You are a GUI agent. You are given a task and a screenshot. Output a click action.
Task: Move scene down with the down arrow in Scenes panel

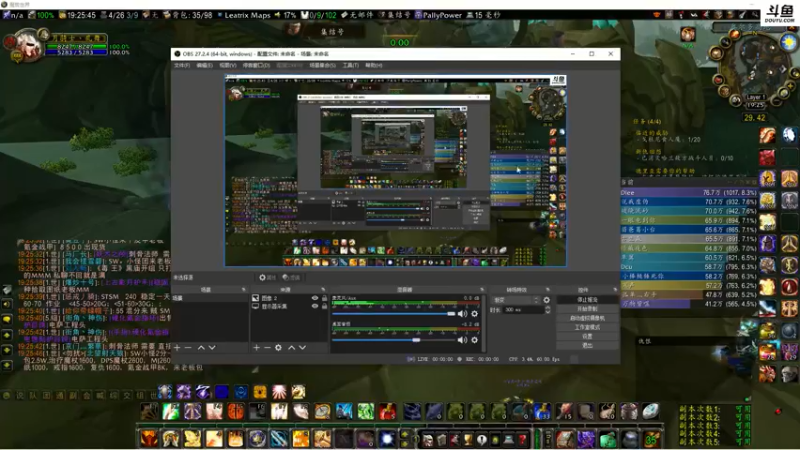[212, 347]
